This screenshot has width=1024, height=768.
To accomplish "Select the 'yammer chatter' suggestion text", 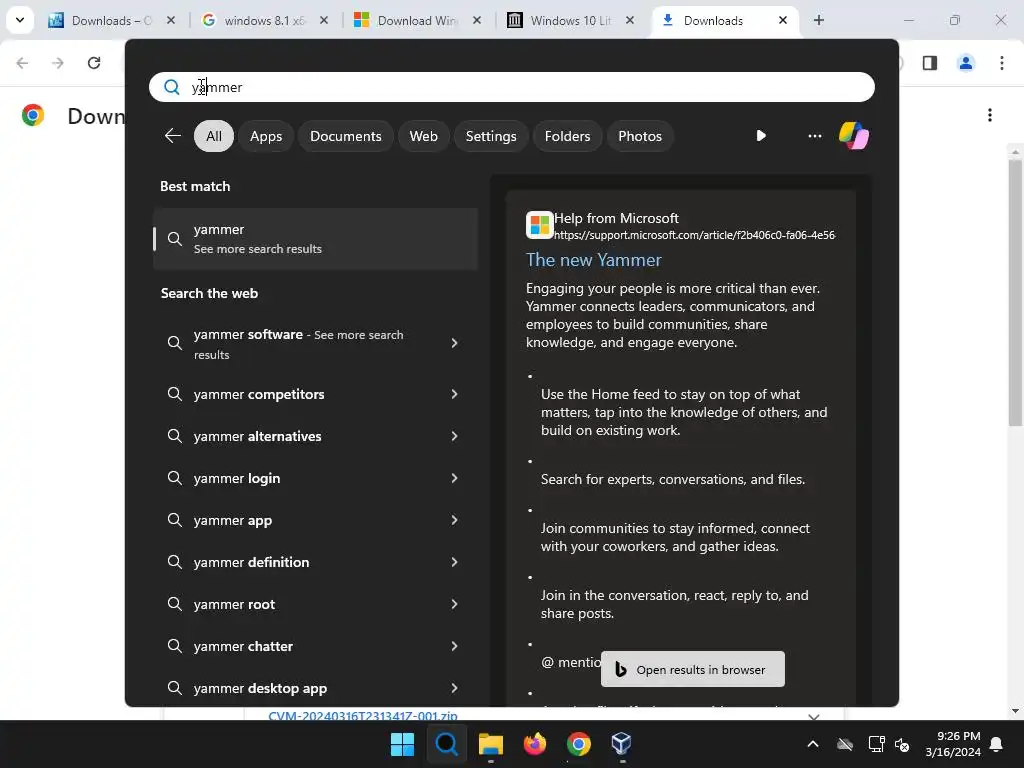I will [243, 646].
